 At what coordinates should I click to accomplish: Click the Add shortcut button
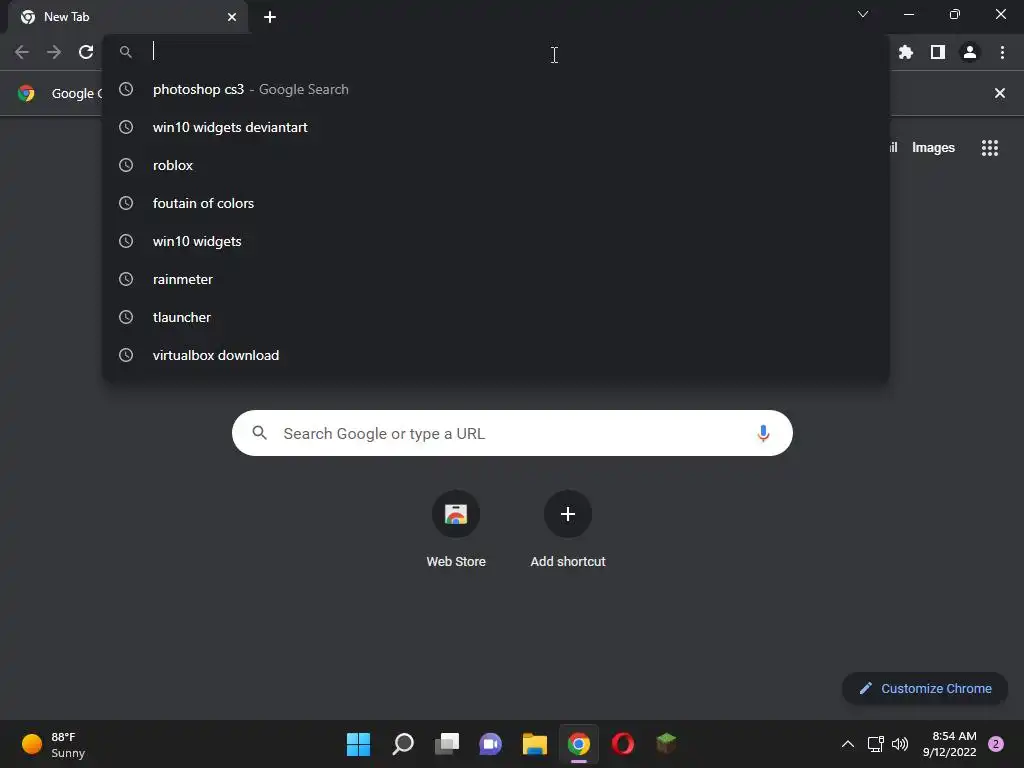coord(568,529)
